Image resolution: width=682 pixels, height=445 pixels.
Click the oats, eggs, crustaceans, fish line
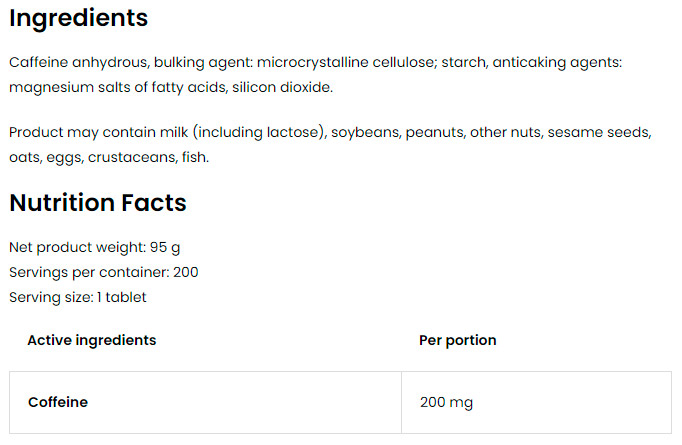click(109, 157)
